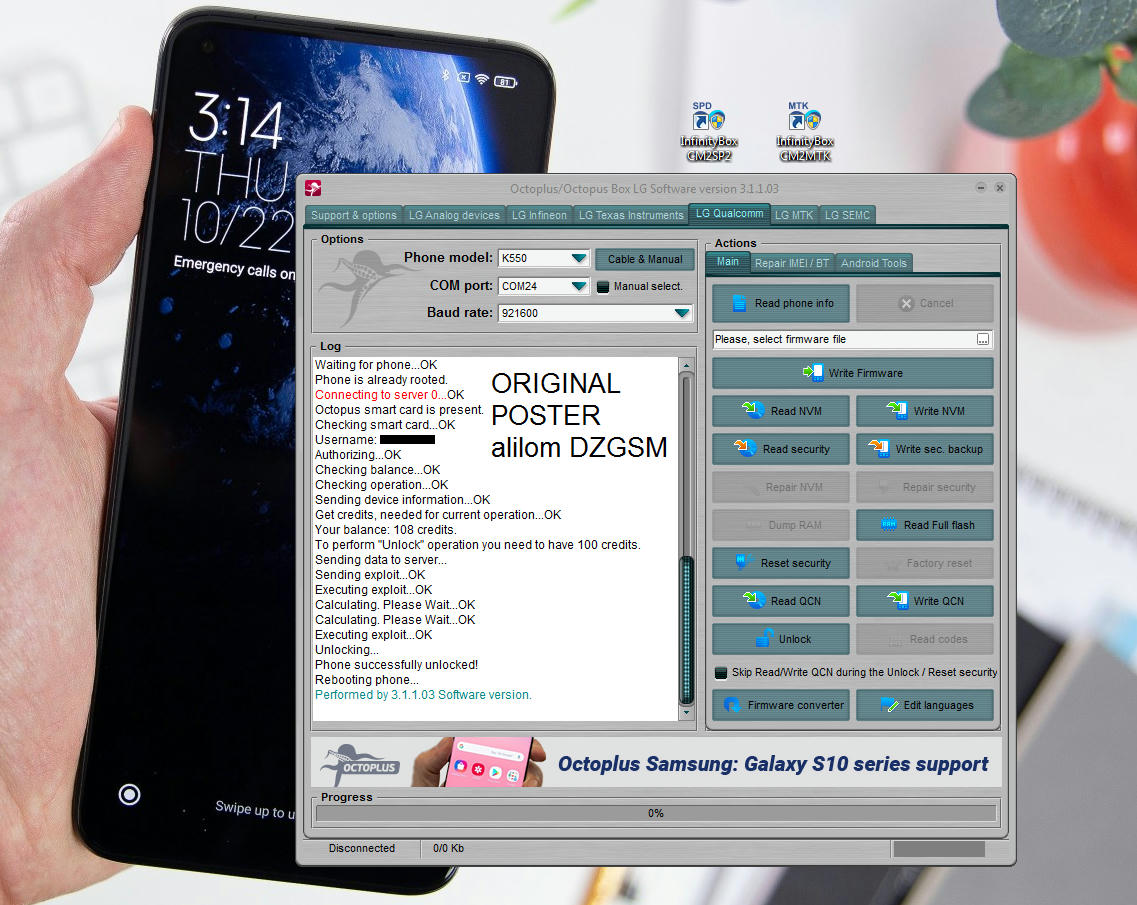Screen dimensions: 1137x905
Task: Minimize the Octoplus window
Action: point(980,188)
